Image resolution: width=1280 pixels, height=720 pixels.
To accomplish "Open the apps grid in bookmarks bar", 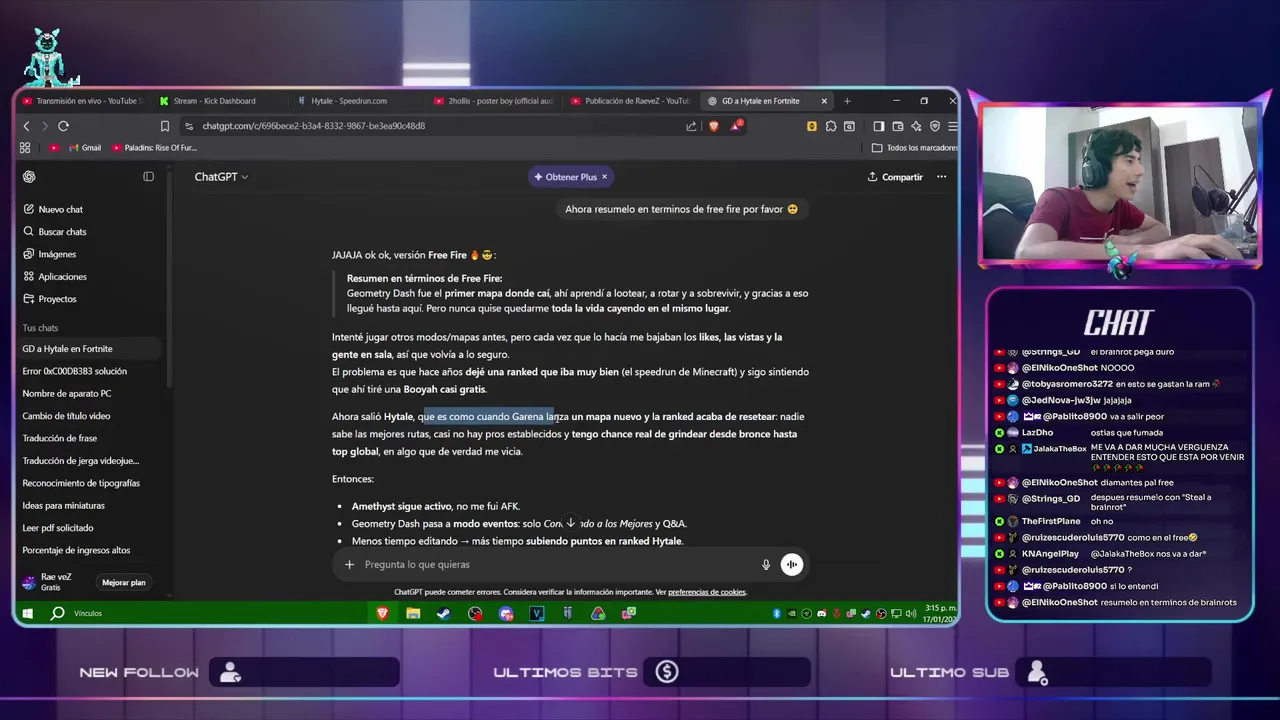I will (25, 148).
